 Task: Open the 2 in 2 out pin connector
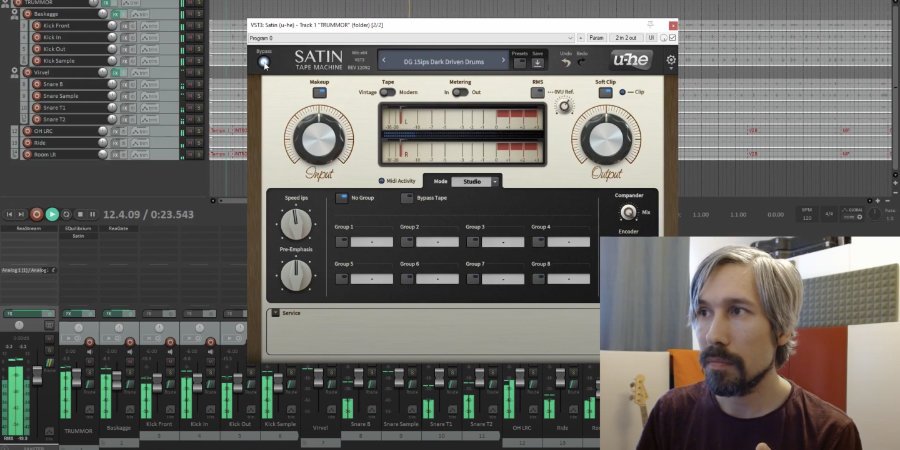click(626, 38)
